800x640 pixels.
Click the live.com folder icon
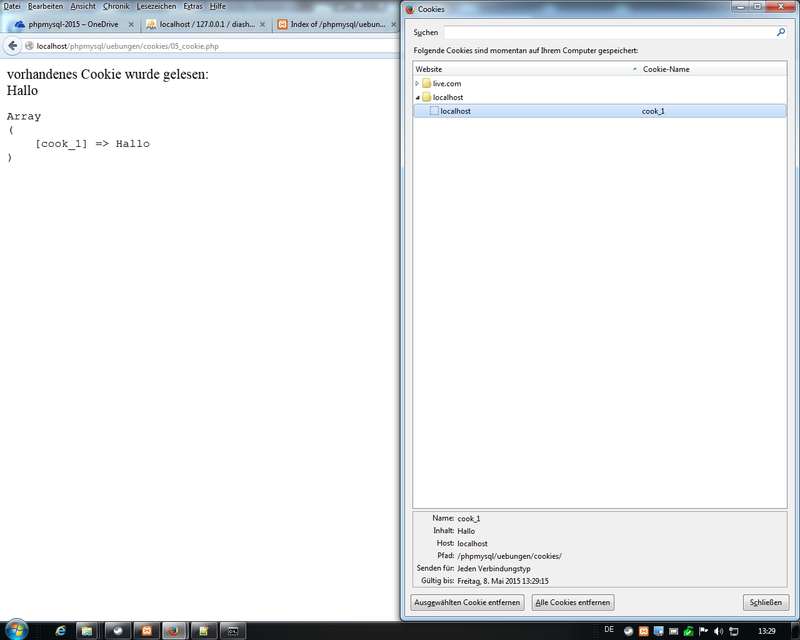pyautogui.click(x=427, y=83)
